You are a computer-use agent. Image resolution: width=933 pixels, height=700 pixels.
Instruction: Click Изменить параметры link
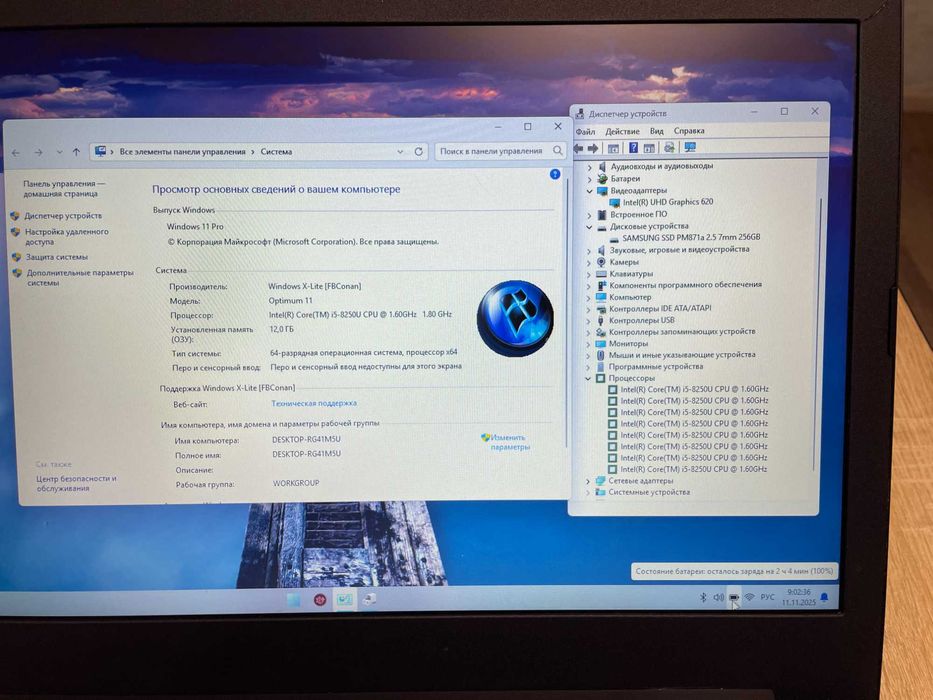[x=509, y=442]
